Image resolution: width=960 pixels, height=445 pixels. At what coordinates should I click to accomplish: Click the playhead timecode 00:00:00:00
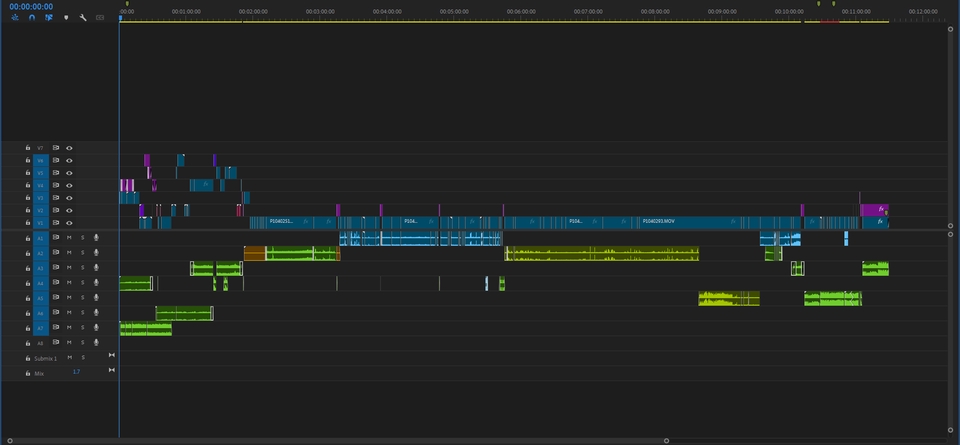(31, 7)
